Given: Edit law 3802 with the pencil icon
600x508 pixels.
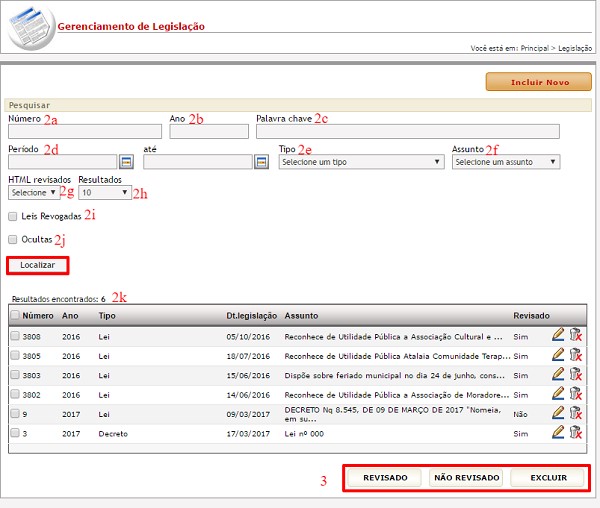Looking at the screenshot, I should pos(558,393).
